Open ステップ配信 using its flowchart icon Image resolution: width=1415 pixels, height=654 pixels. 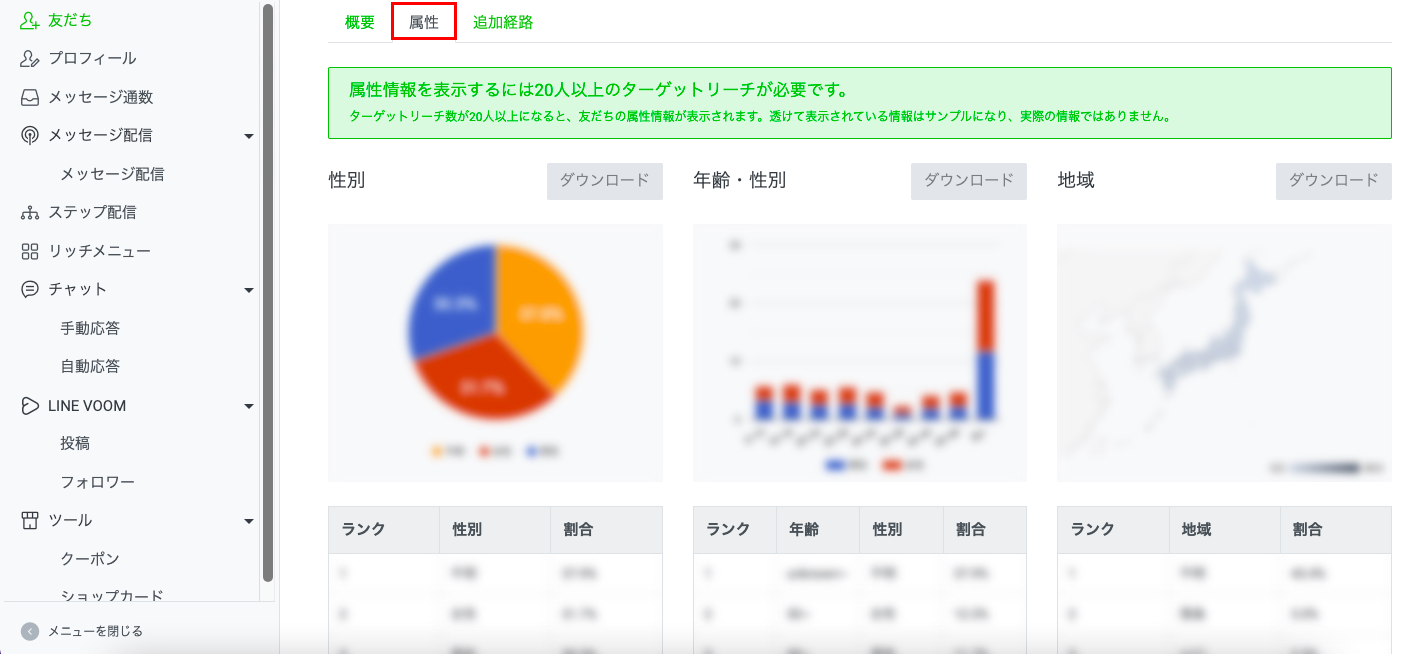(x=29, y=212)
